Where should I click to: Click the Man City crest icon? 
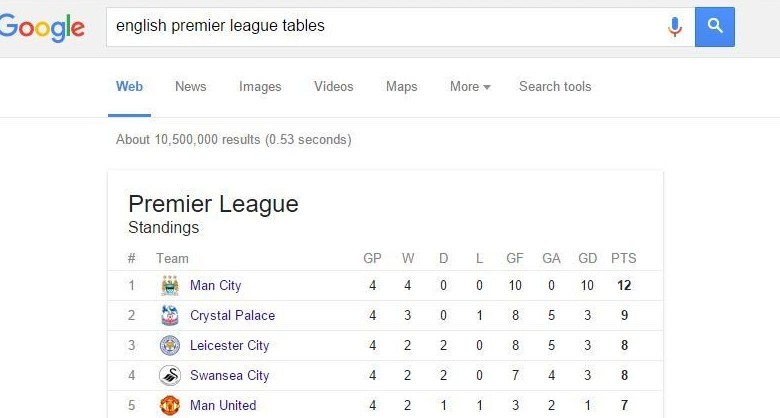pyautogui.click(x=170, y=286)
